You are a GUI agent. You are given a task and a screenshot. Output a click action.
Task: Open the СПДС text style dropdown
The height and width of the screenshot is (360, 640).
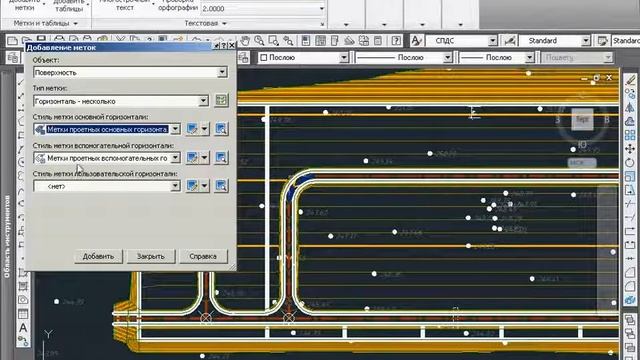click(x=493, y=40)
